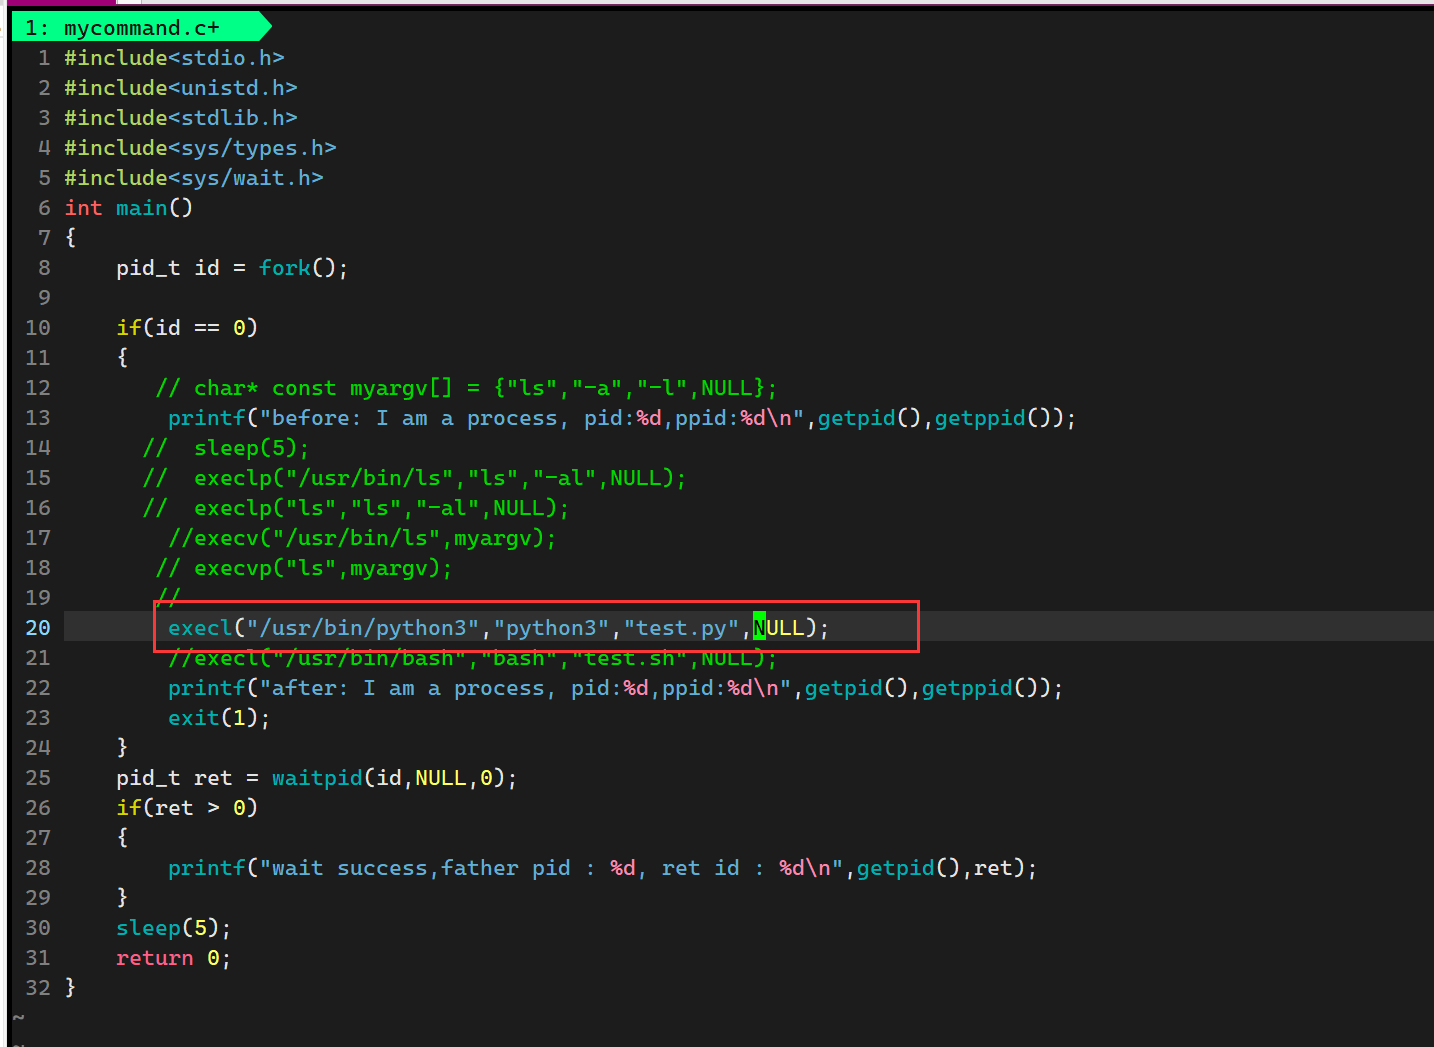Click the #include<stdlib.h> line

[181, 118]
